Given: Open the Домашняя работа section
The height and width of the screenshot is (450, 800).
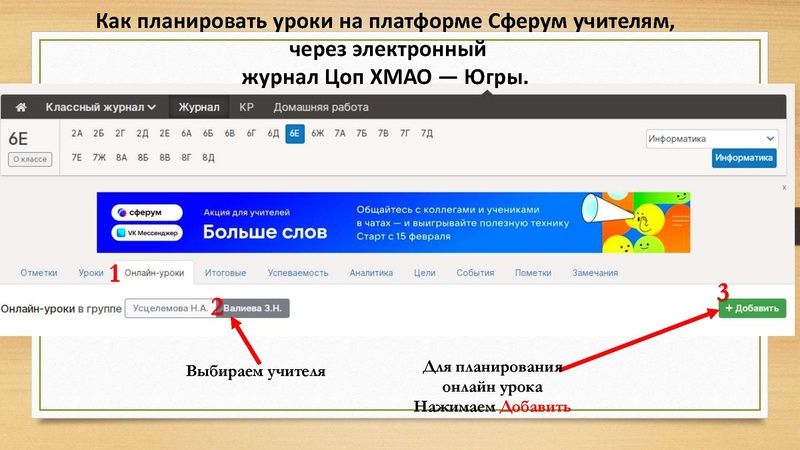Looking at the screenshot, I should (321, 107).
